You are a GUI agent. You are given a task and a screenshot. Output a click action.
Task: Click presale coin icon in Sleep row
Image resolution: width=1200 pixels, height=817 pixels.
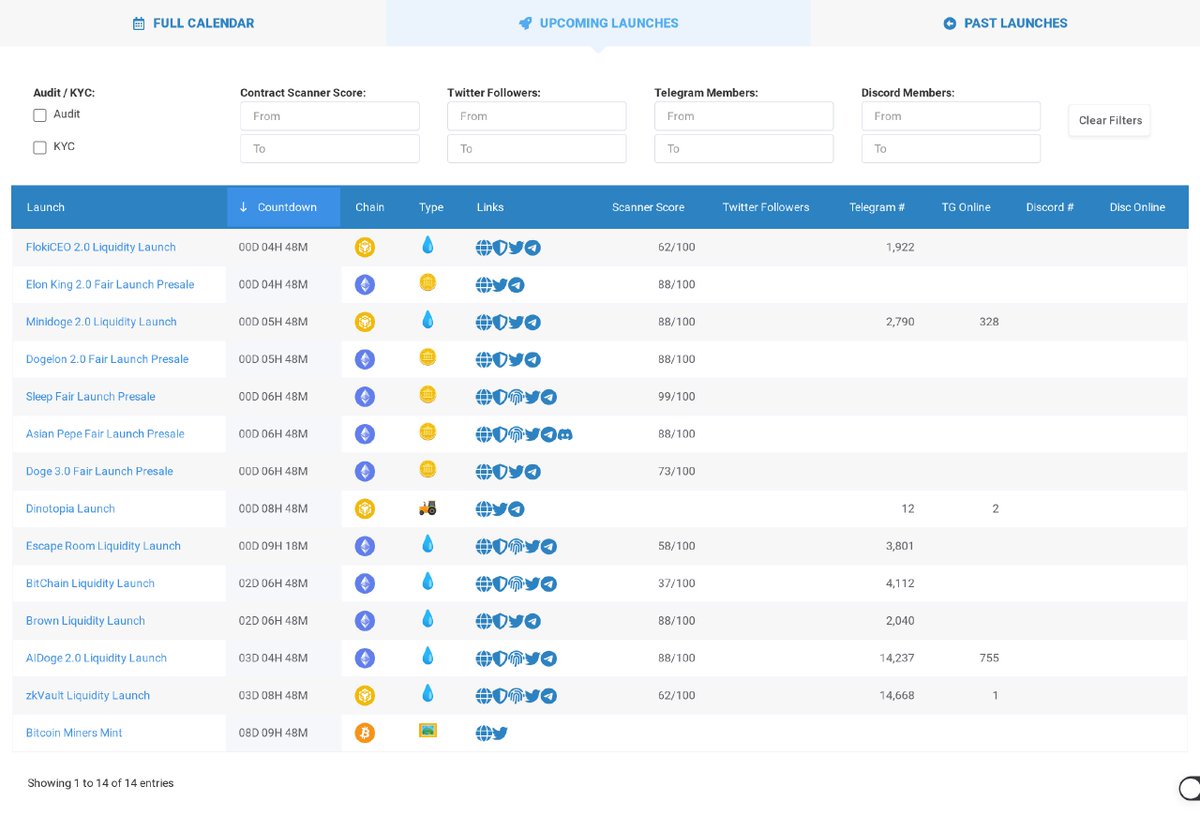pyautogui.click(x=428, y=394)
